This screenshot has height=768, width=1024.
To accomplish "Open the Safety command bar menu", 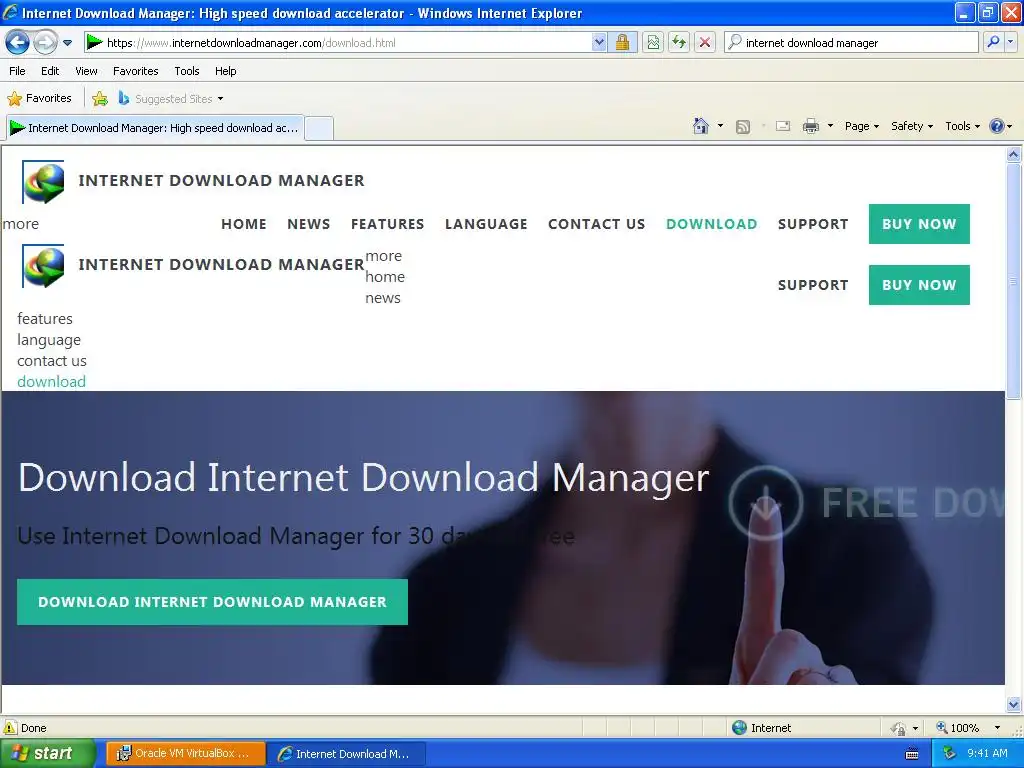I will click(912, 126).
